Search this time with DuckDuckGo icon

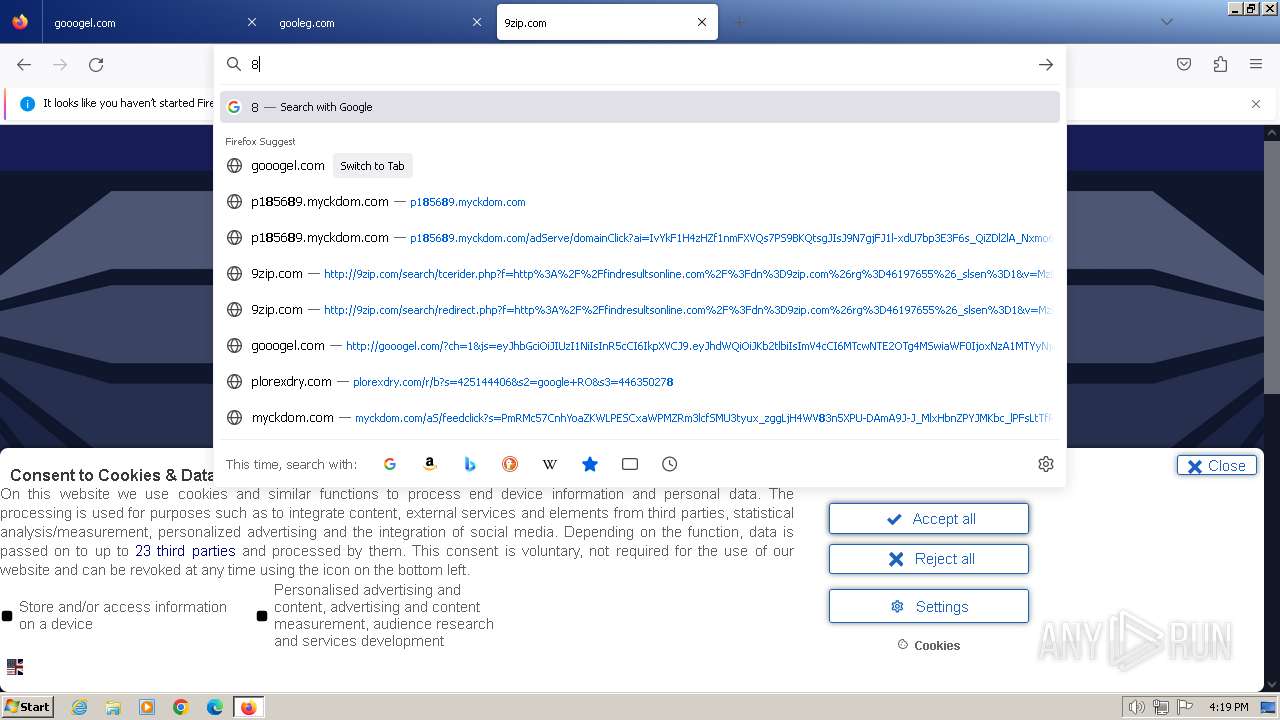(510, 464)
